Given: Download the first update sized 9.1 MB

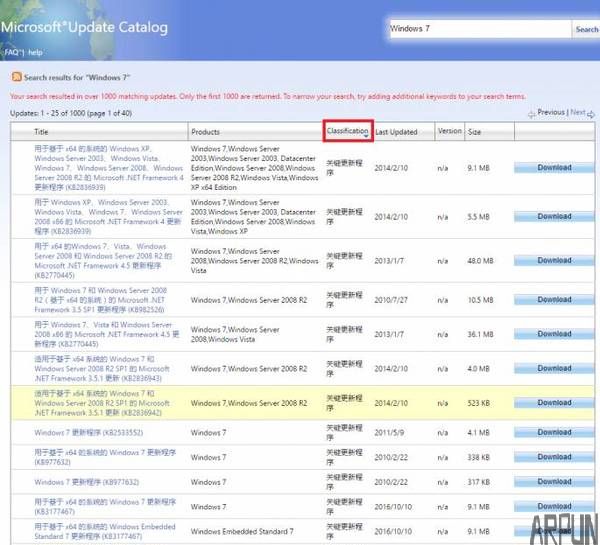Looking at the screenshot, I should point(555,168).
